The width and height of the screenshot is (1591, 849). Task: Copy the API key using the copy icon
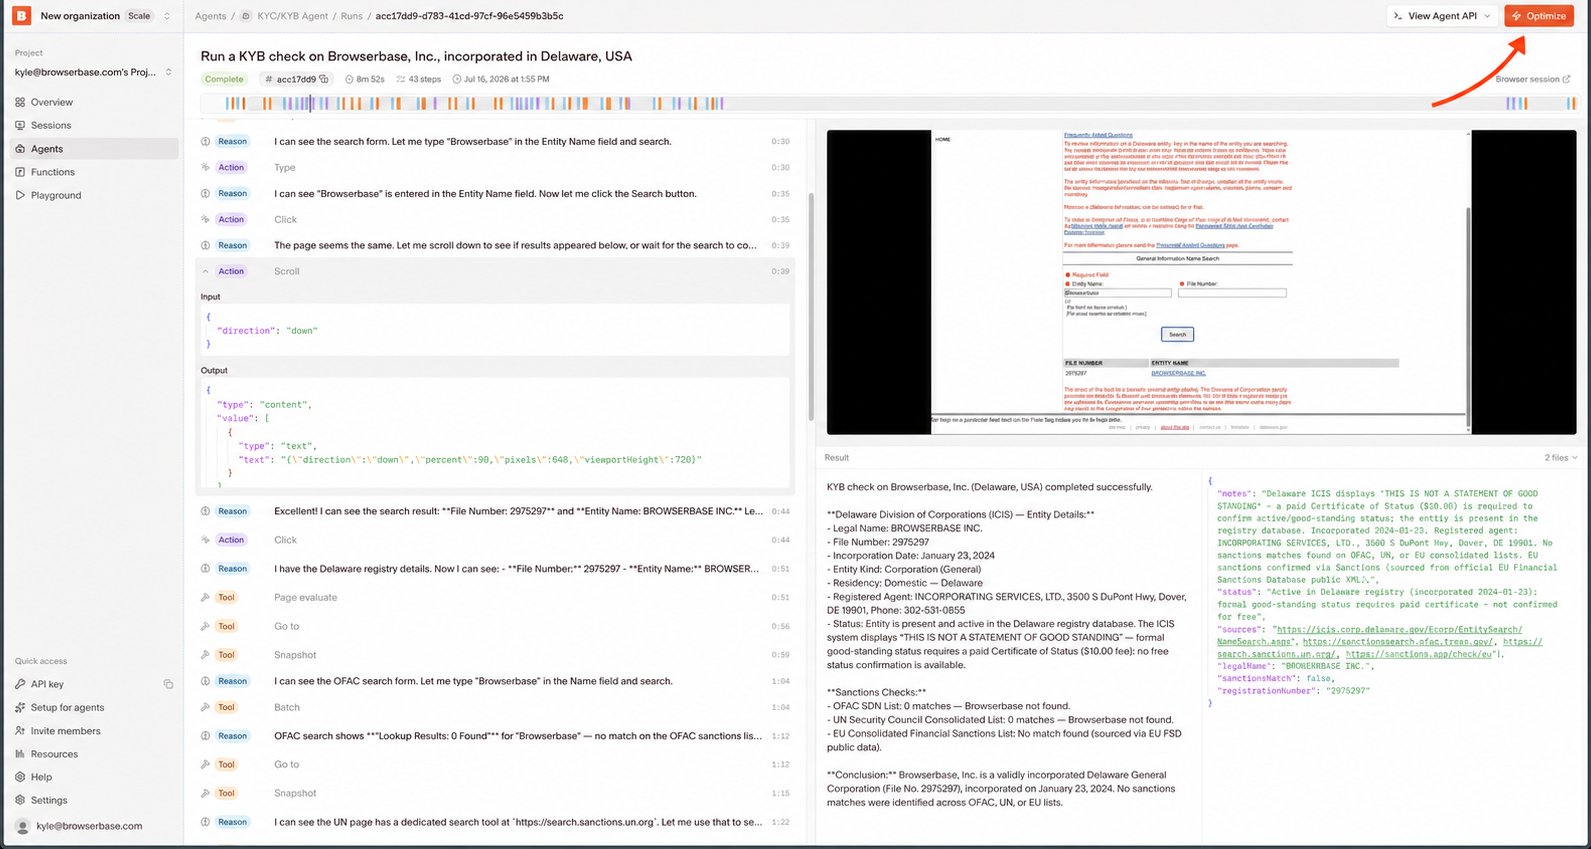pos(168,684)
